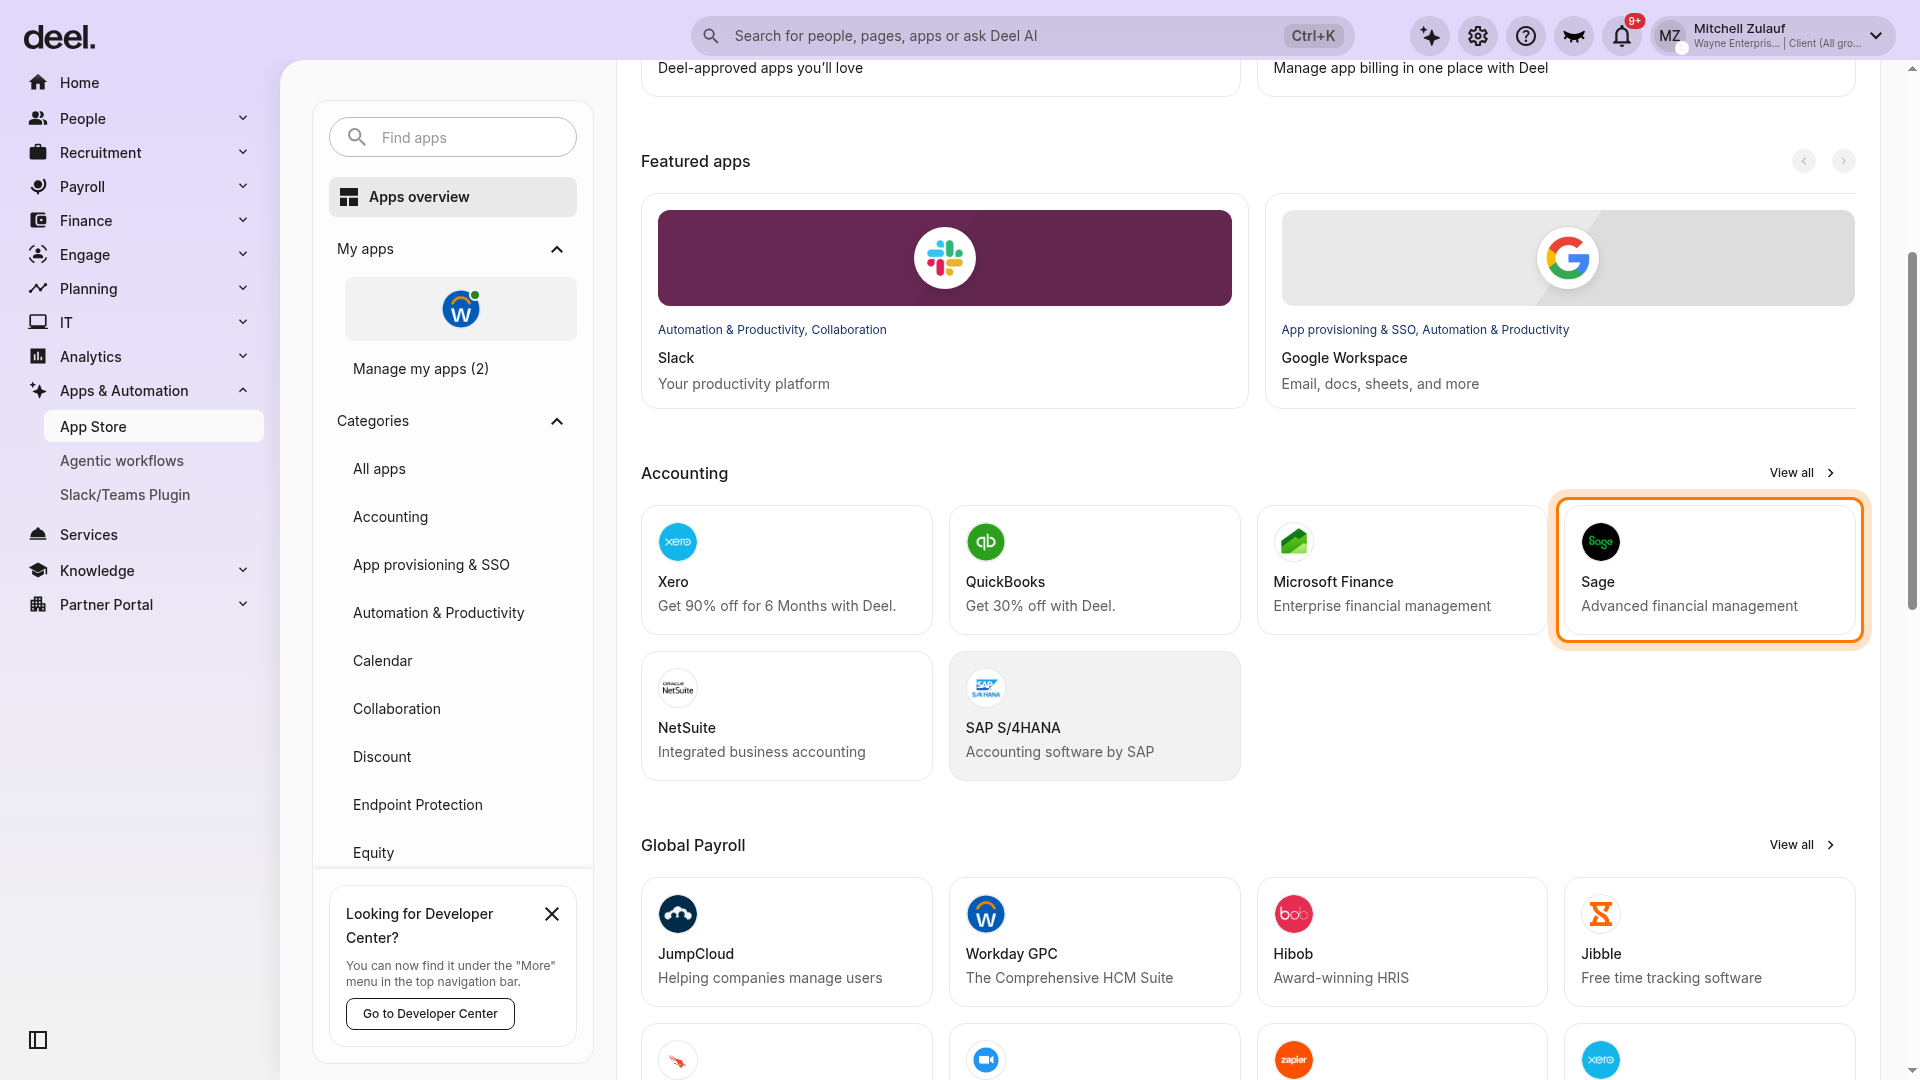
Task: Select App provisioning & SSO category
Action: click(431, 565)
